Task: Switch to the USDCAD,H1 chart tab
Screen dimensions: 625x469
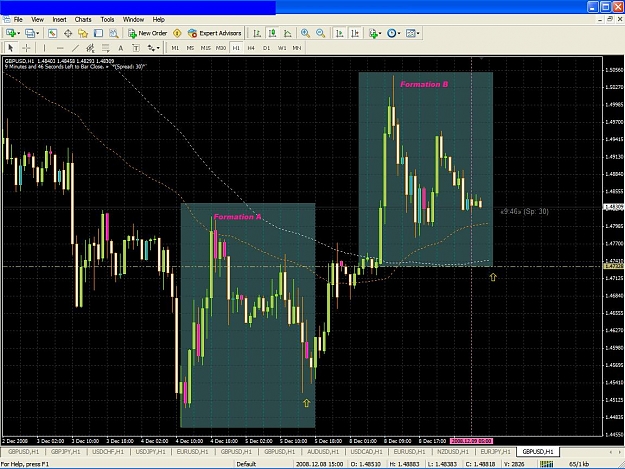Action: (x=366, y=452)
